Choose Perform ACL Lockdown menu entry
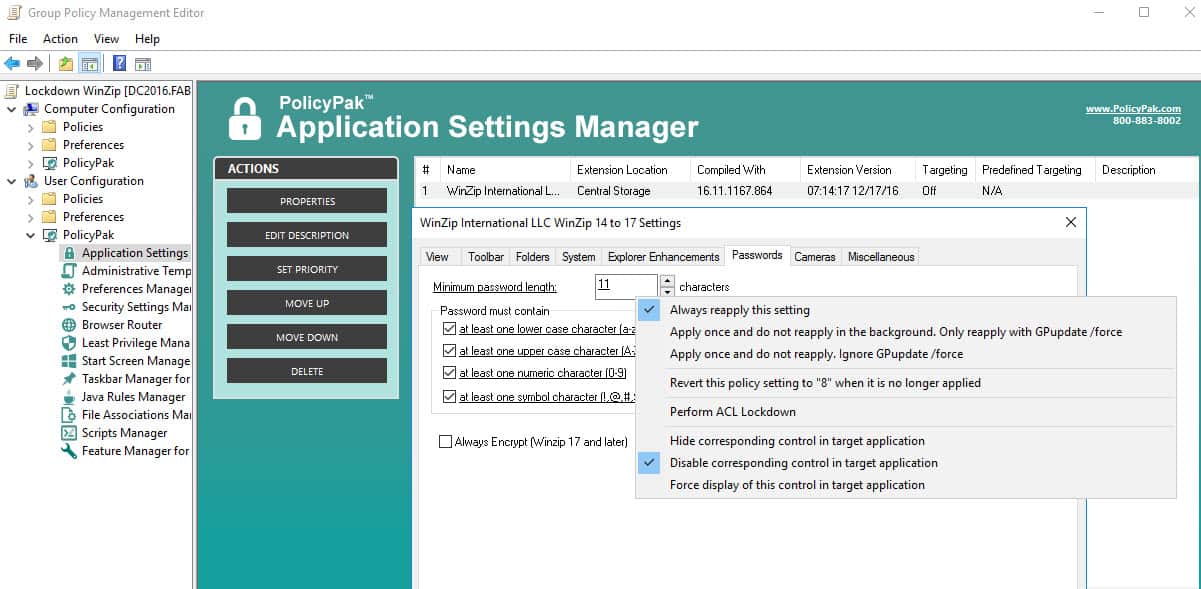1201x589 pixels. [x=733, y=412]
